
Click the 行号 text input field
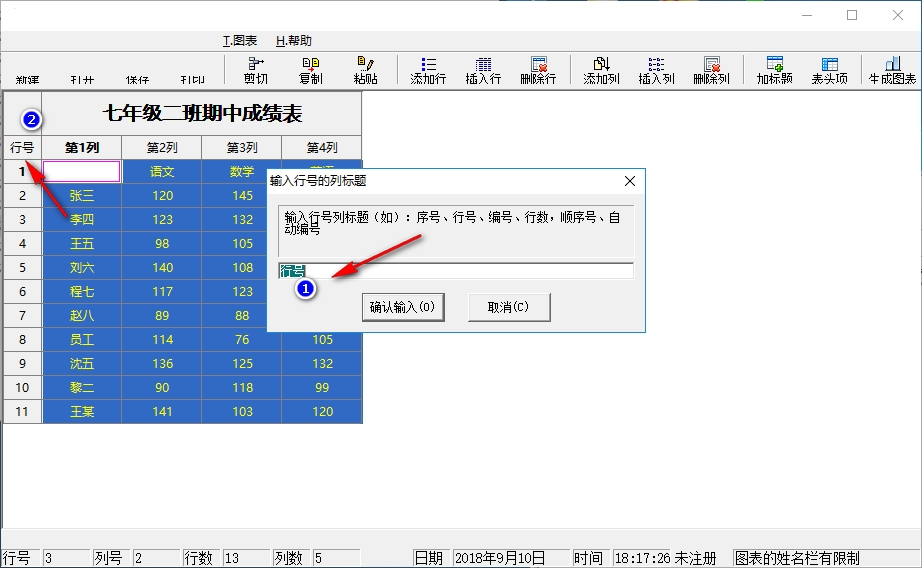tap(455, 271)
